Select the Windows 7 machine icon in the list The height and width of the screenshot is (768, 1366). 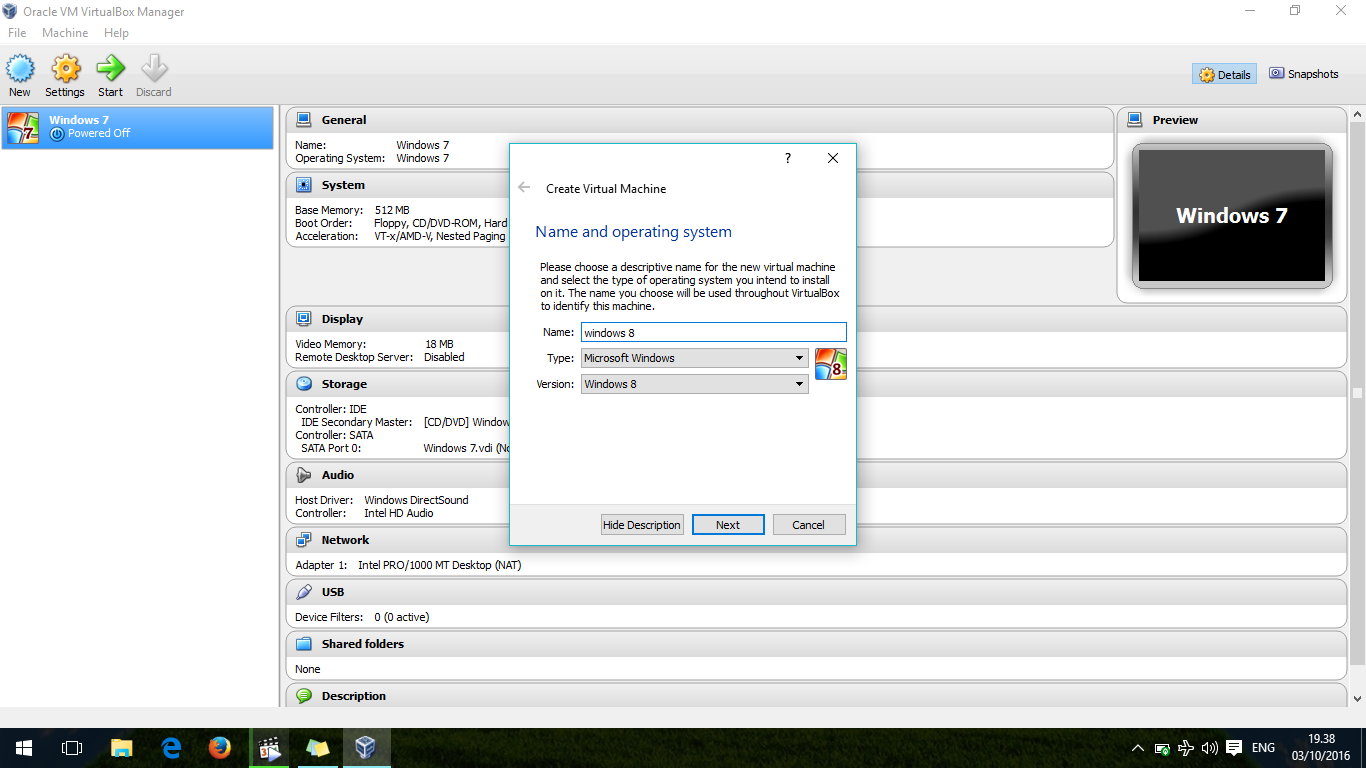tap(23, 127)
